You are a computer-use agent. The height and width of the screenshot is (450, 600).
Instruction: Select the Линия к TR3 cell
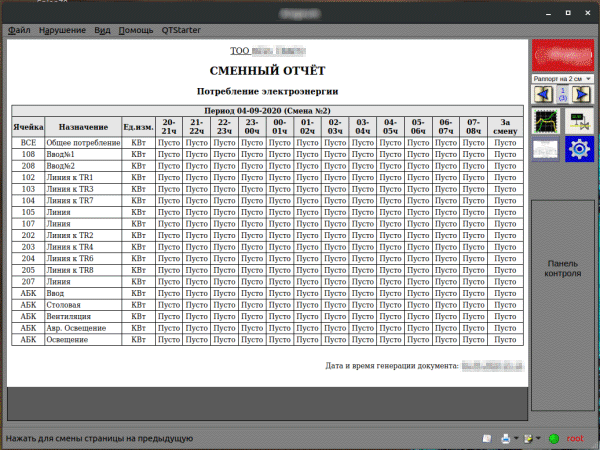tap(83, 189)
